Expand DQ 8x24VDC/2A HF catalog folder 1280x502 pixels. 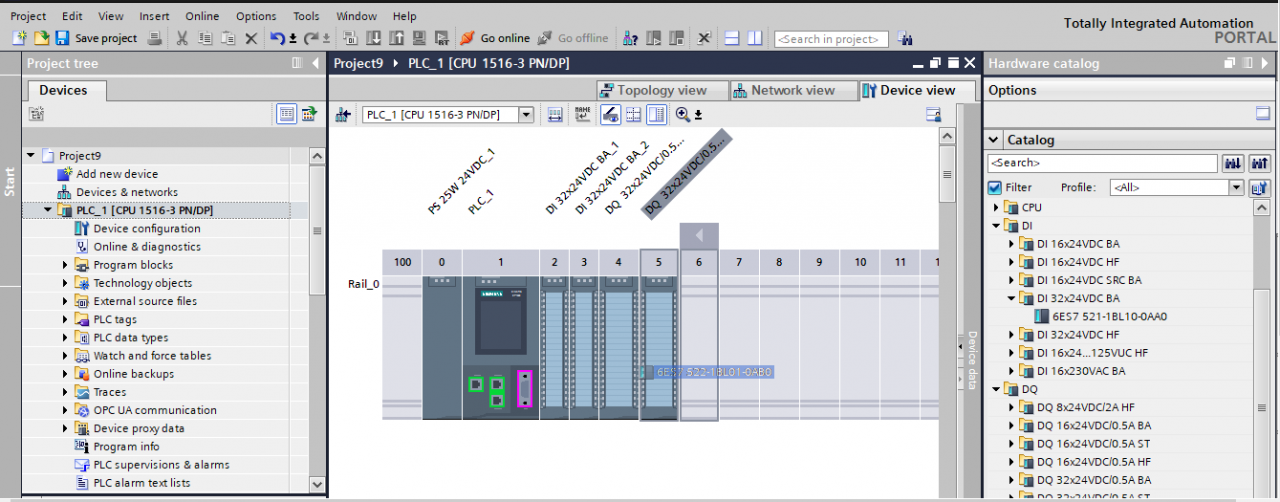tap(1011, 407)
